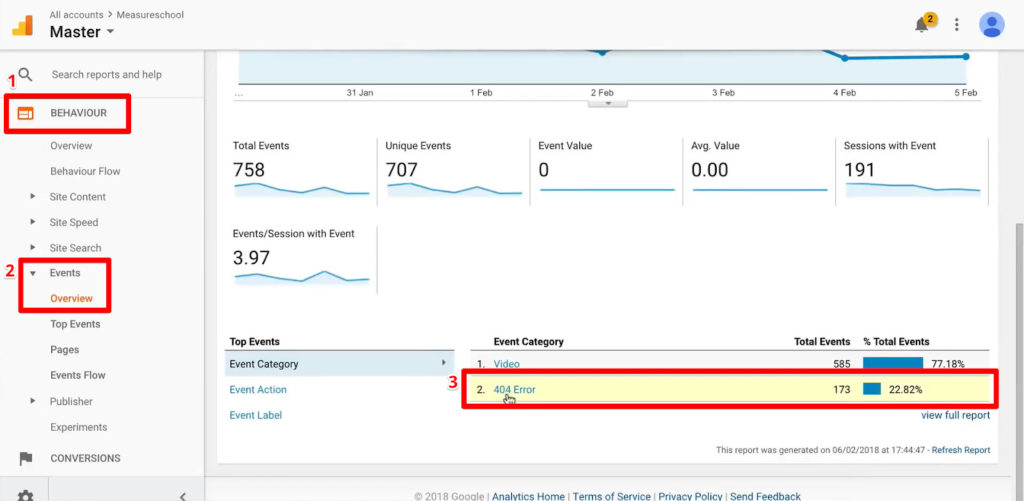The height and width of the screenshot is (501, 1024).
Task: Click the 77.18% bar for Video
Action: click(893, 364)
